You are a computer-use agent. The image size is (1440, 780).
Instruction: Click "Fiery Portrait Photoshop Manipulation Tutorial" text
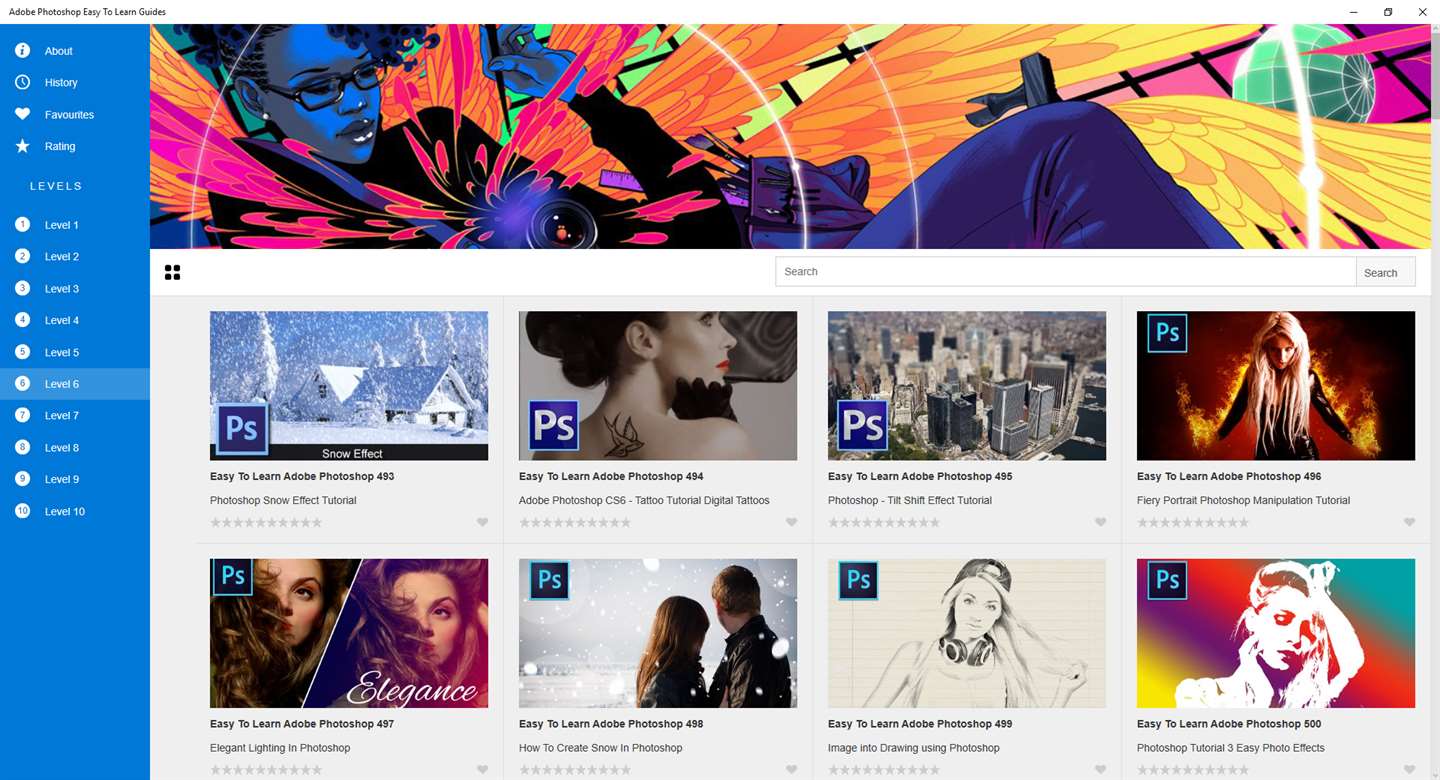pyautogui.click(x=1243, y=500)
